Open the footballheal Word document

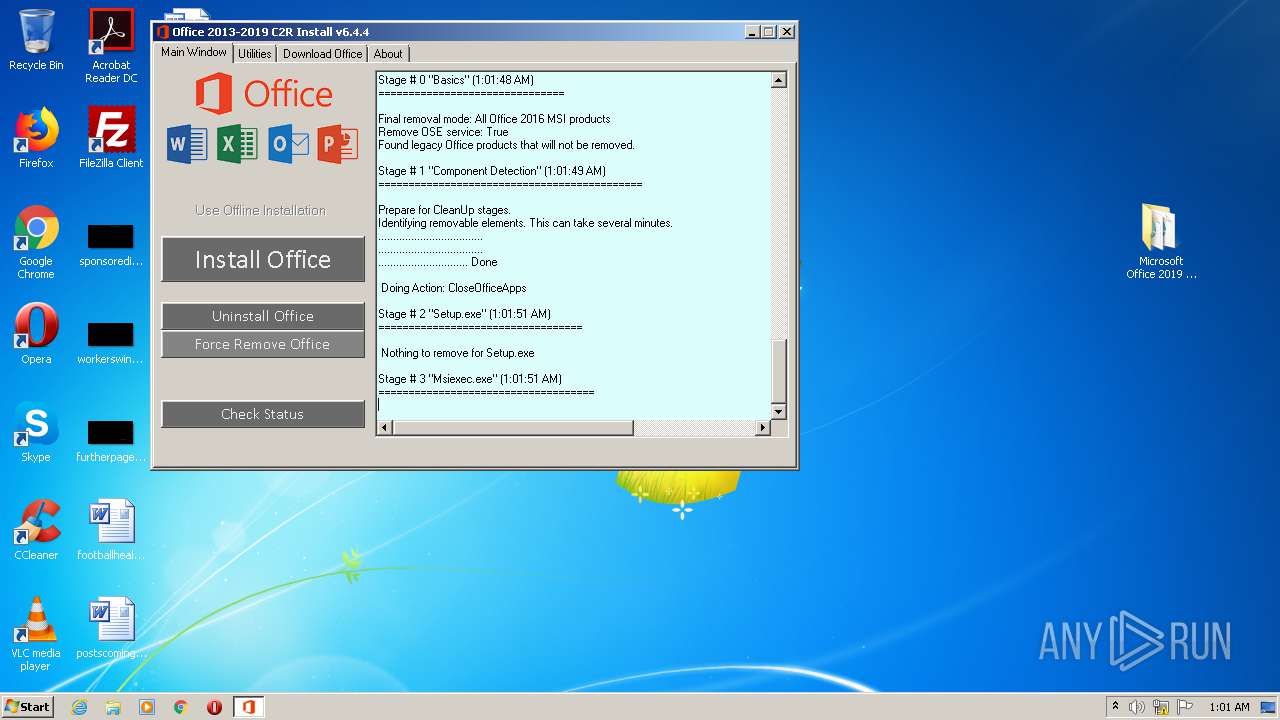(111, 530)
